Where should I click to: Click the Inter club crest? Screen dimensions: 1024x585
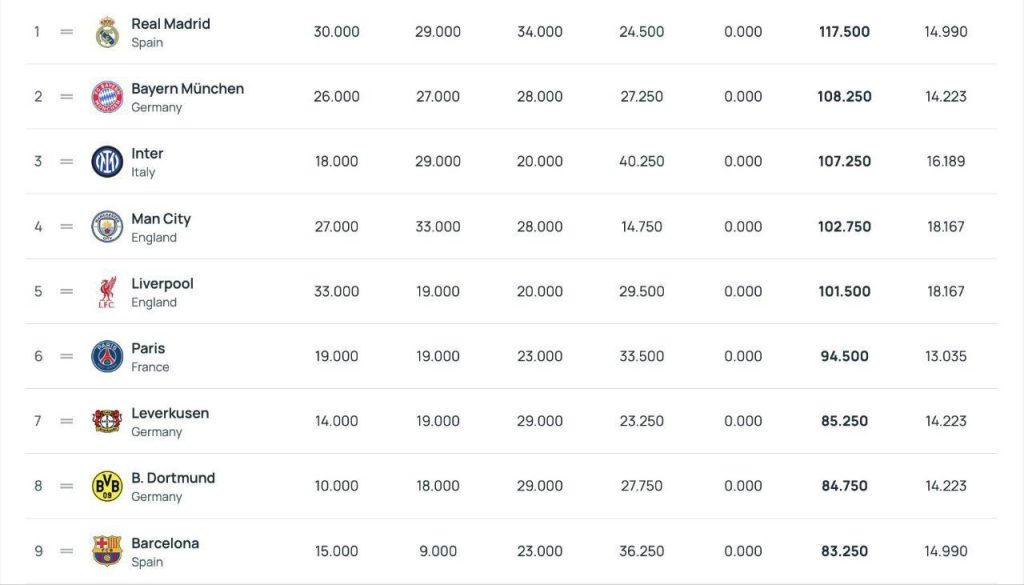point(107,162)
